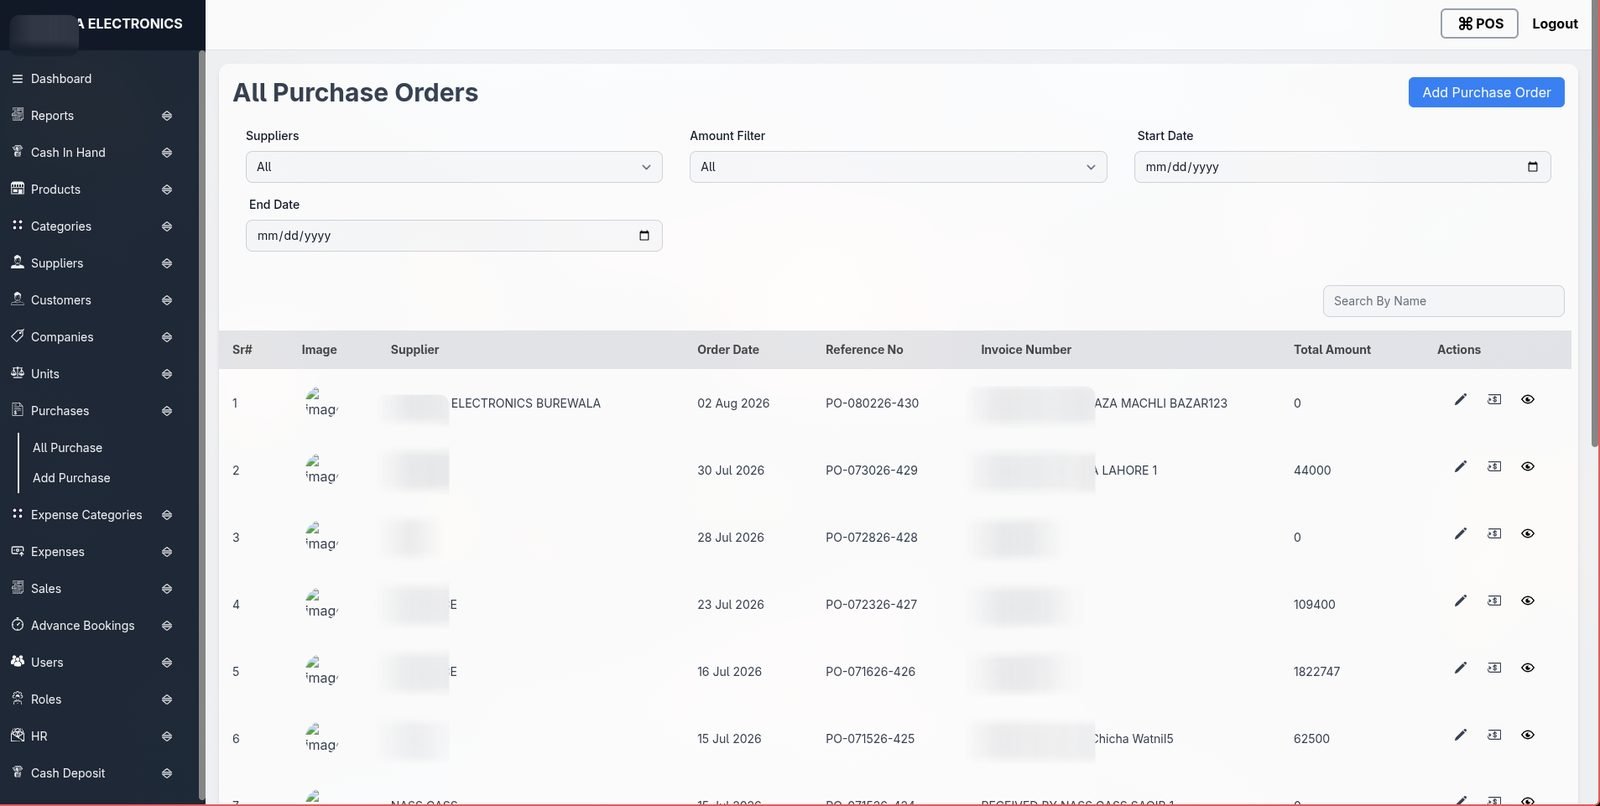Click the pencil edit icon for PO-072826-428
Screen dimensions: 1600x806
coord(1460,533)
